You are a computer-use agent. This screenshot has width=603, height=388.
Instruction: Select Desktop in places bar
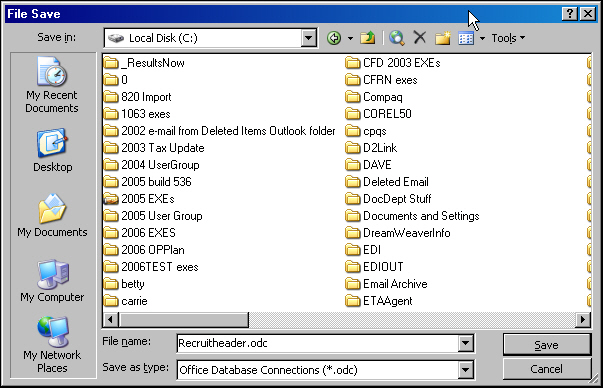coord(52,150)
